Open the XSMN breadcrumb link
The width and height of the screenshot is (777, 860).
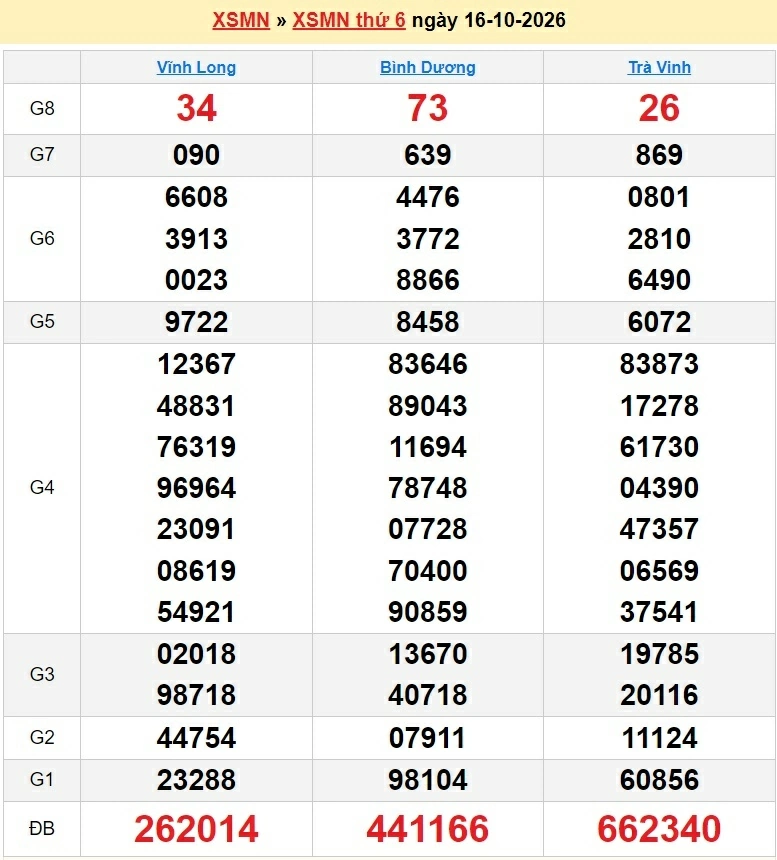point(241,20)
